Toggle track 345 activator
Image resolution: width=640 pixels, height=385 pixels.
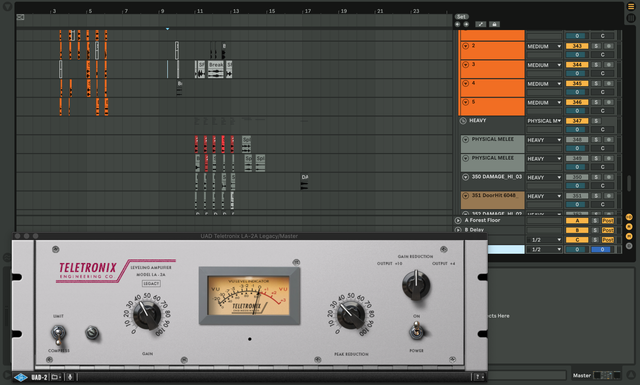pos(577,84)
